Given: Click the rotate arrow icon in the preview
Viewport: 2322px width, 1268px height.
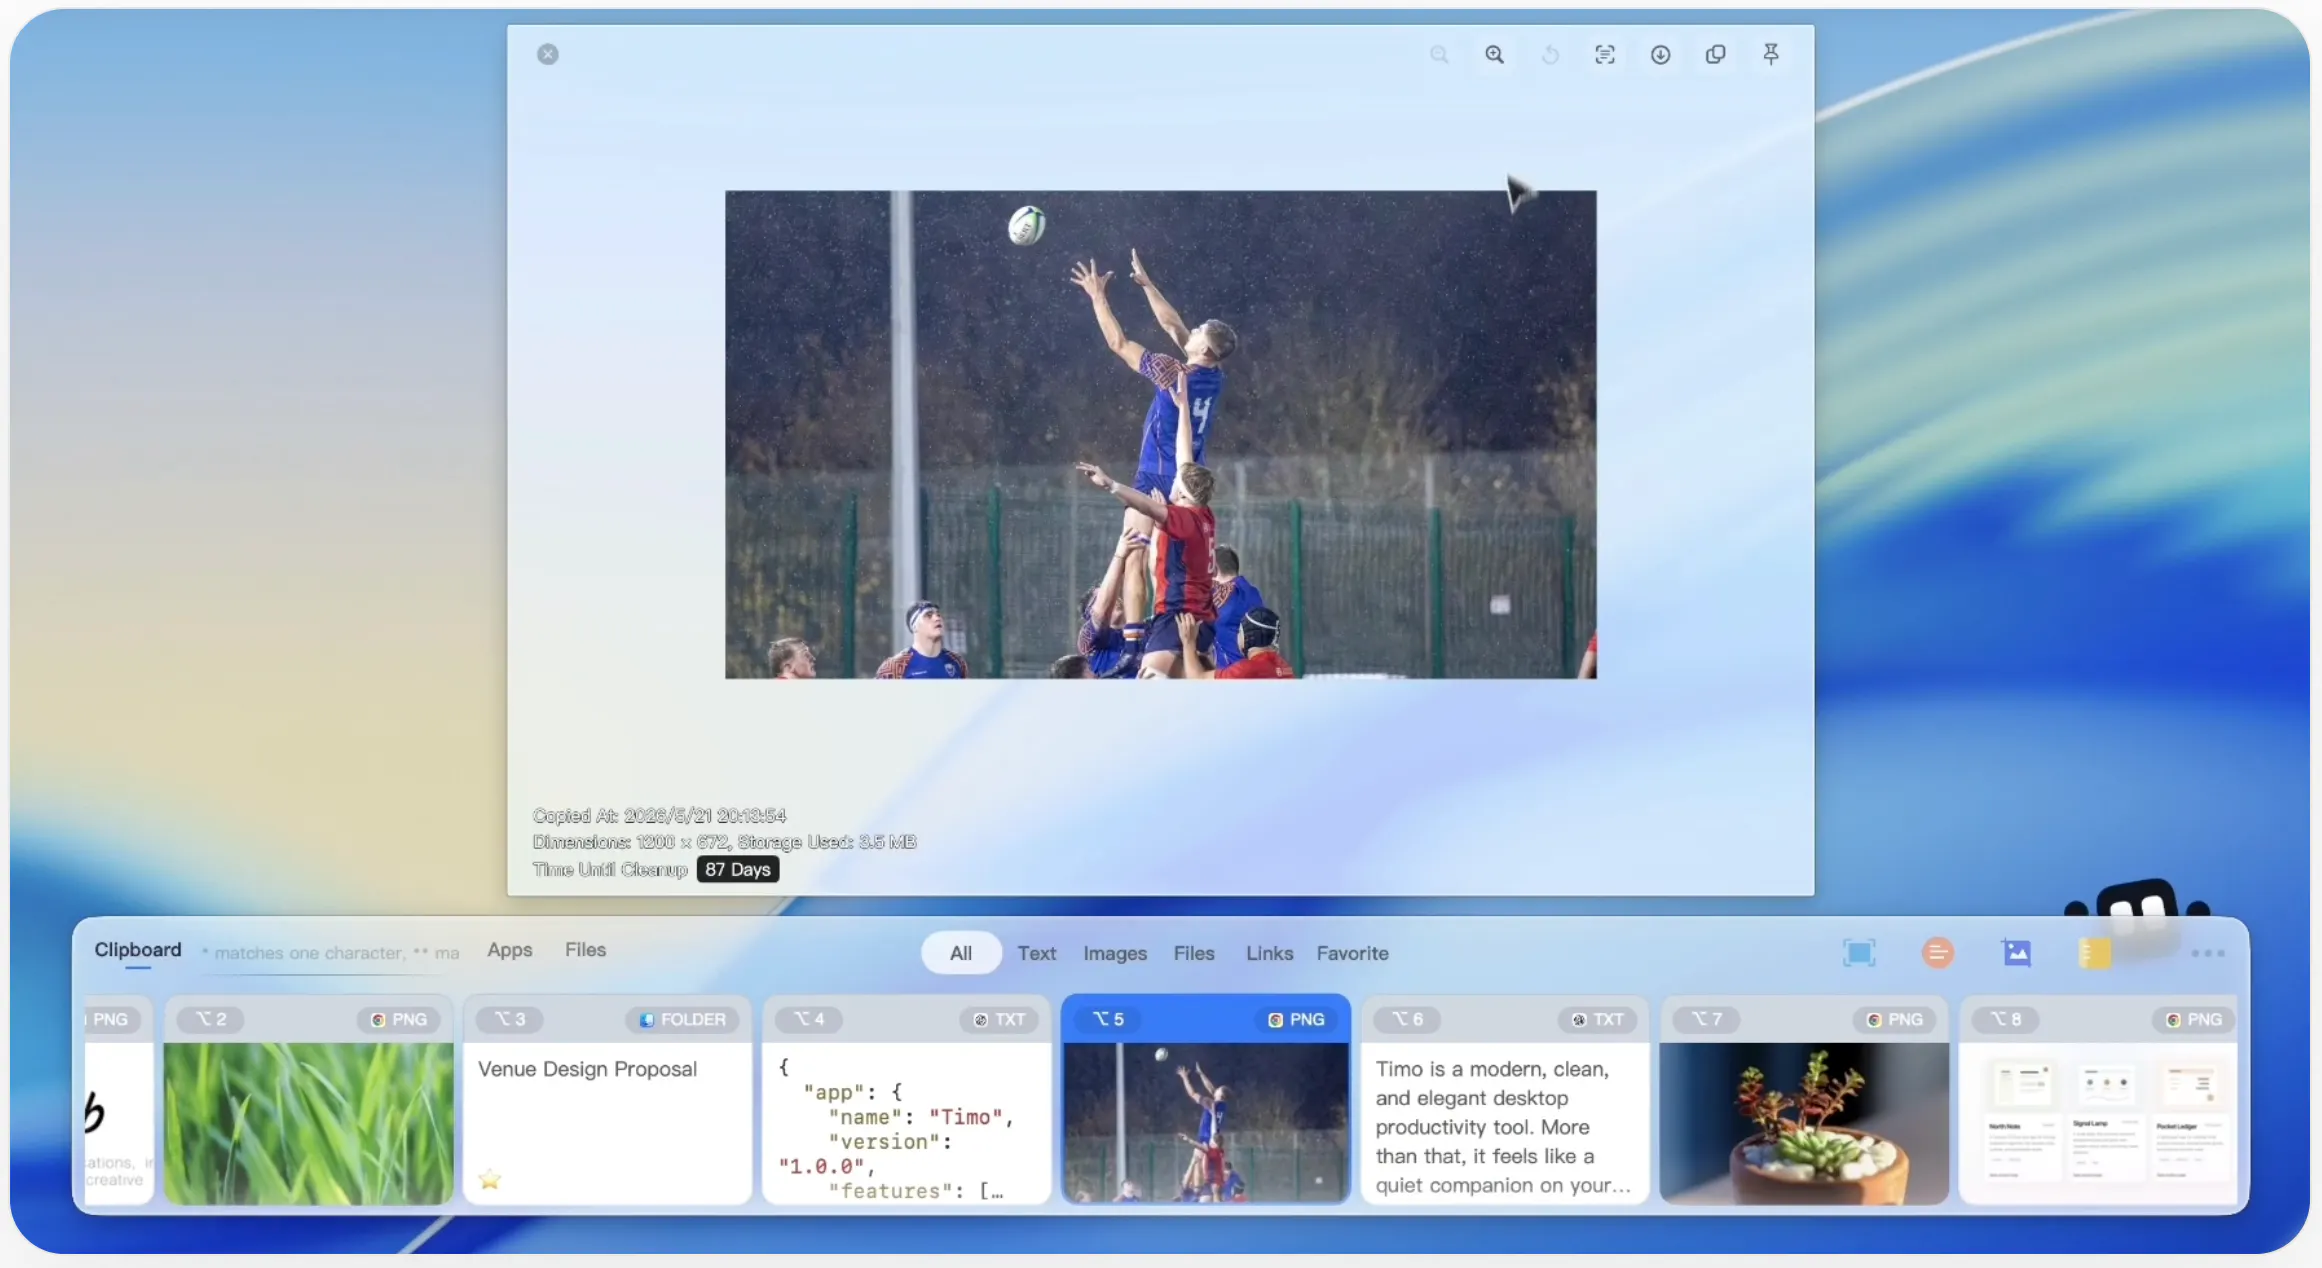Looking at the screenshot, I should tap(1550, 55).
